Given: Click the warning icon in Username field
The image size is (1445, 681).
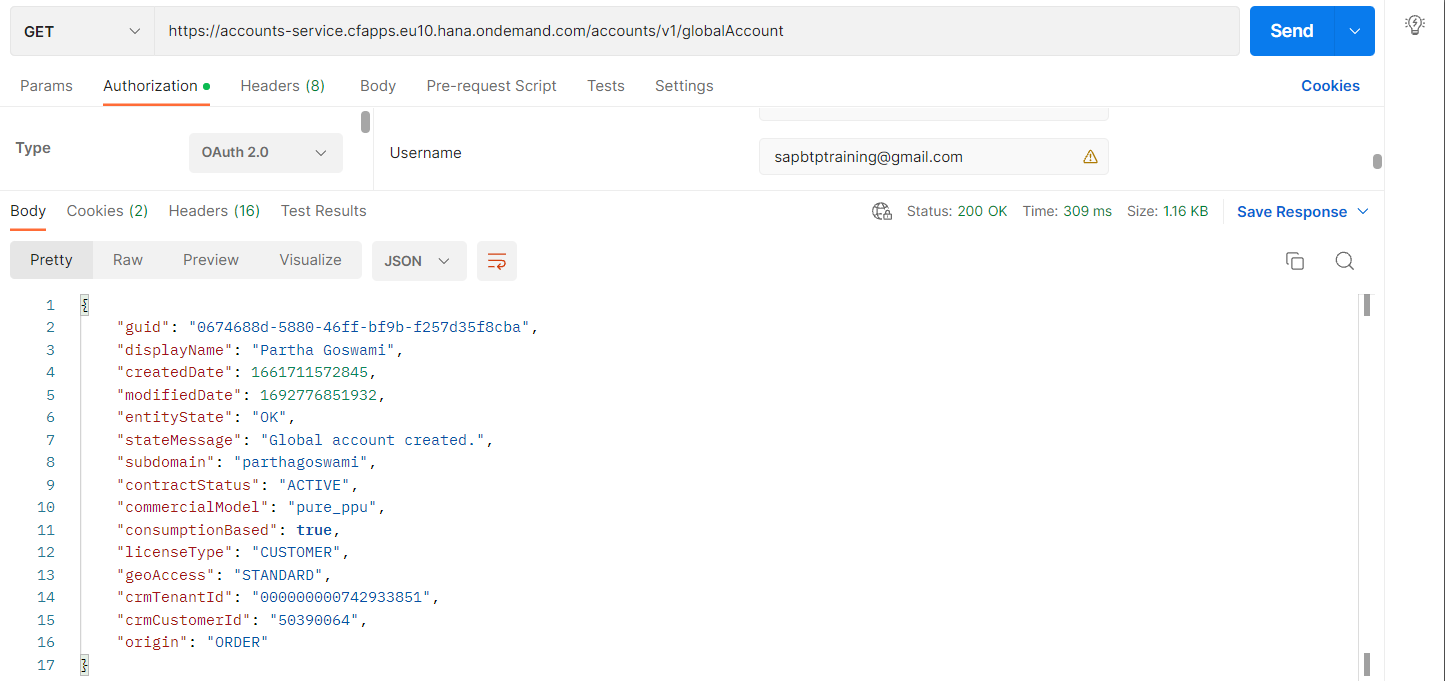Looking at the screenshot, I should pos(1090,157).
